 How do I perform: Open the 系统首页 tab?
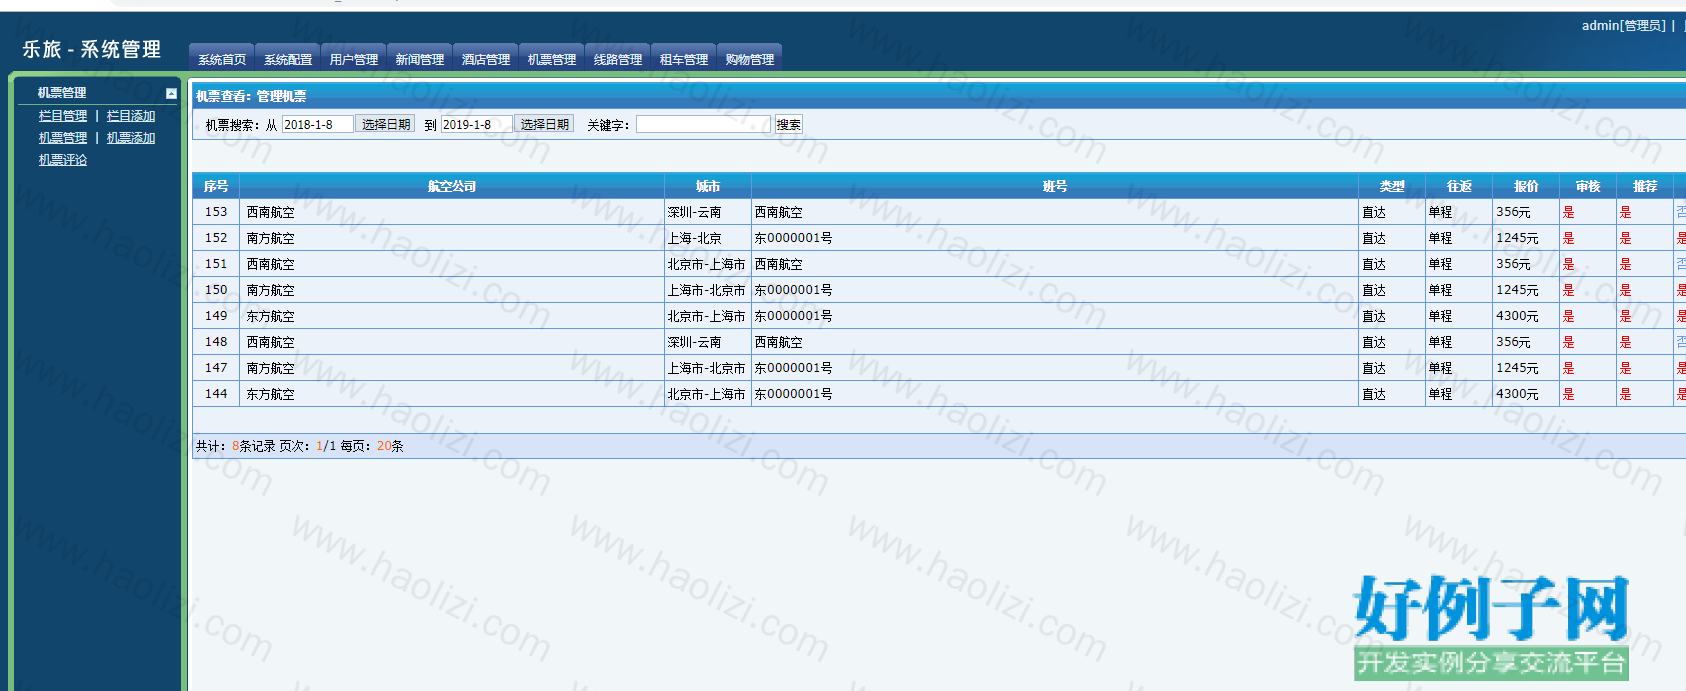click(222, 59)
